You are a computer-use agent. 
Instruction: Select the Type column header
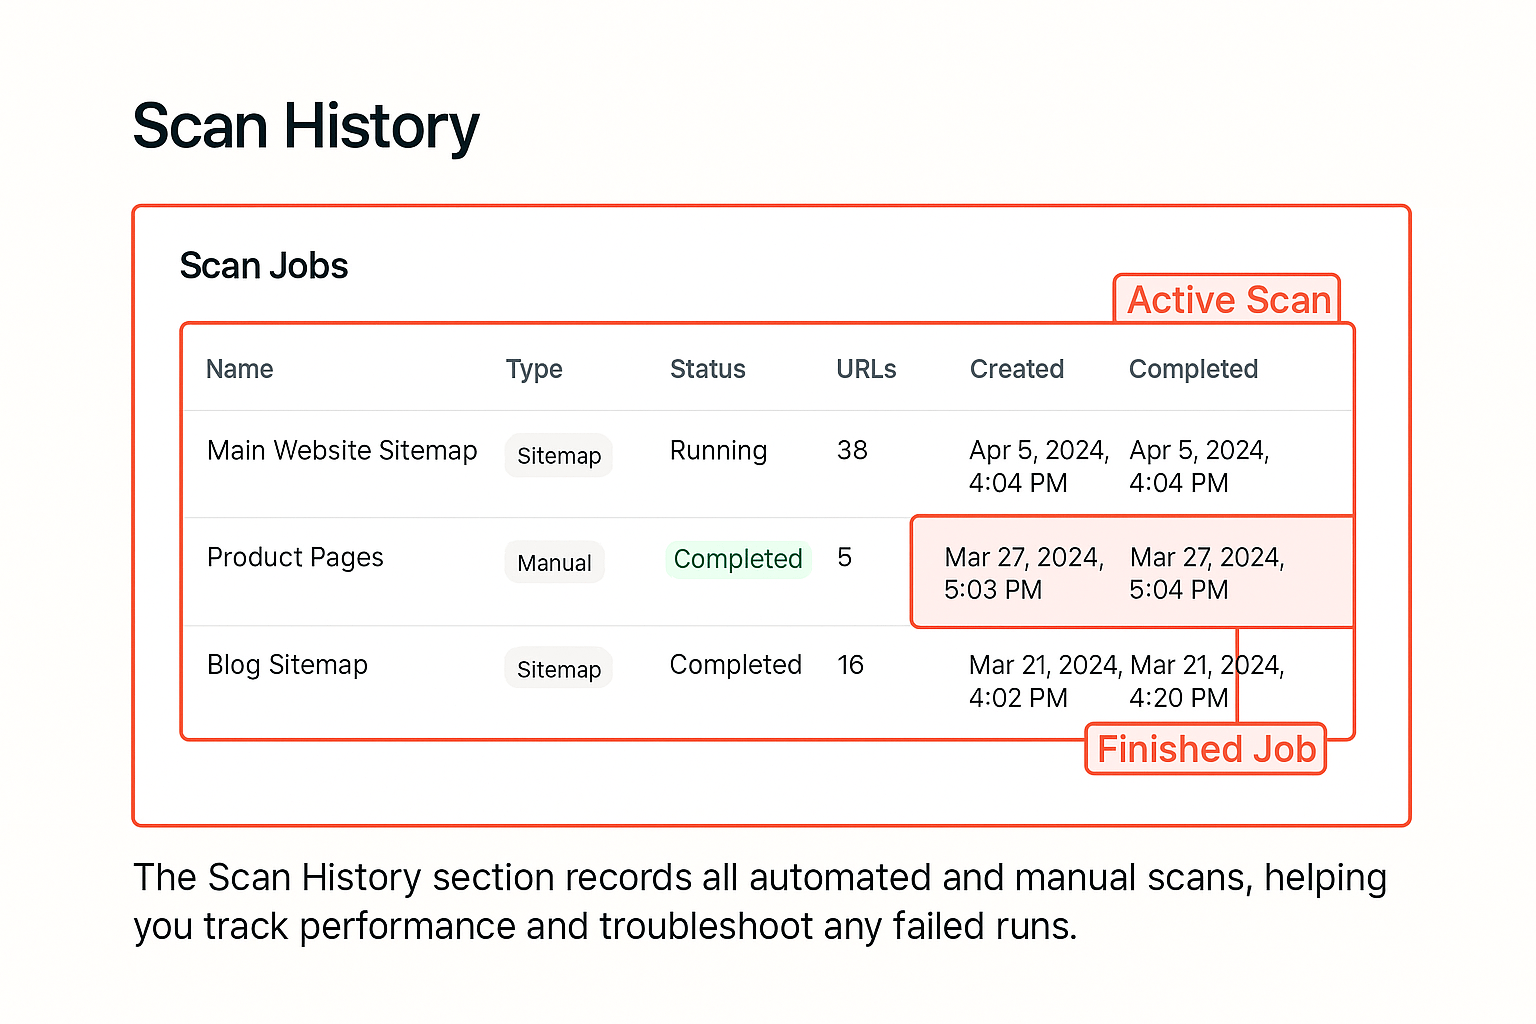point(534,369)
